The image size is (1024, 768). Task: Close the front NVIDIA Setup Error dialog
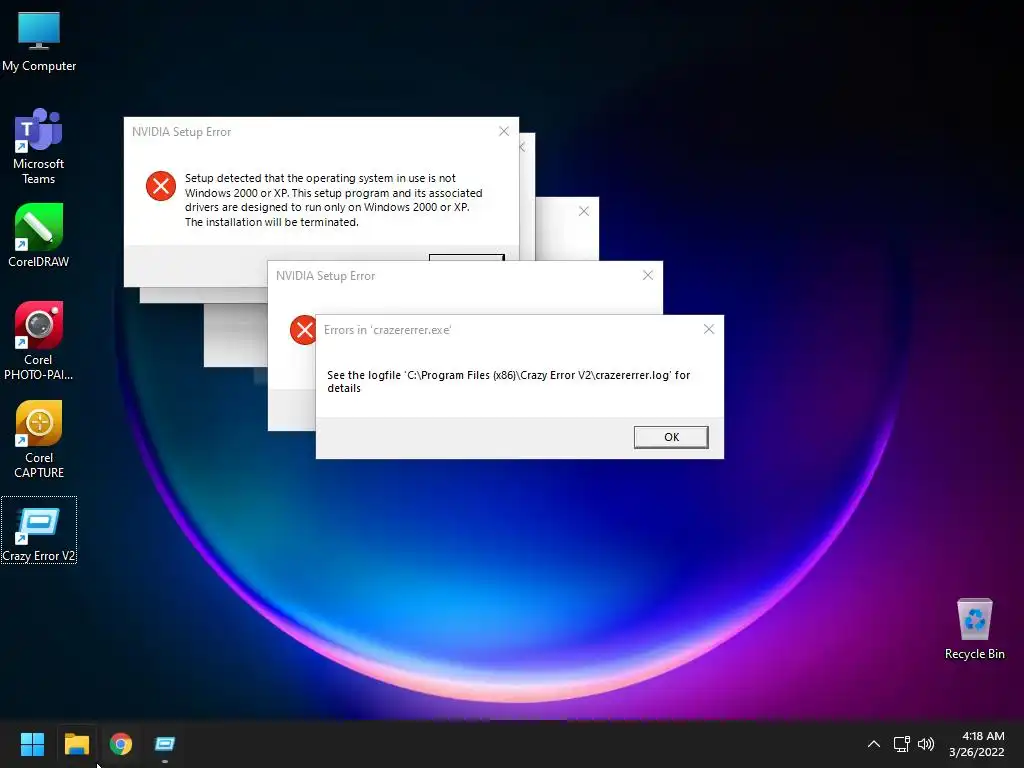[x=647, y=276]
